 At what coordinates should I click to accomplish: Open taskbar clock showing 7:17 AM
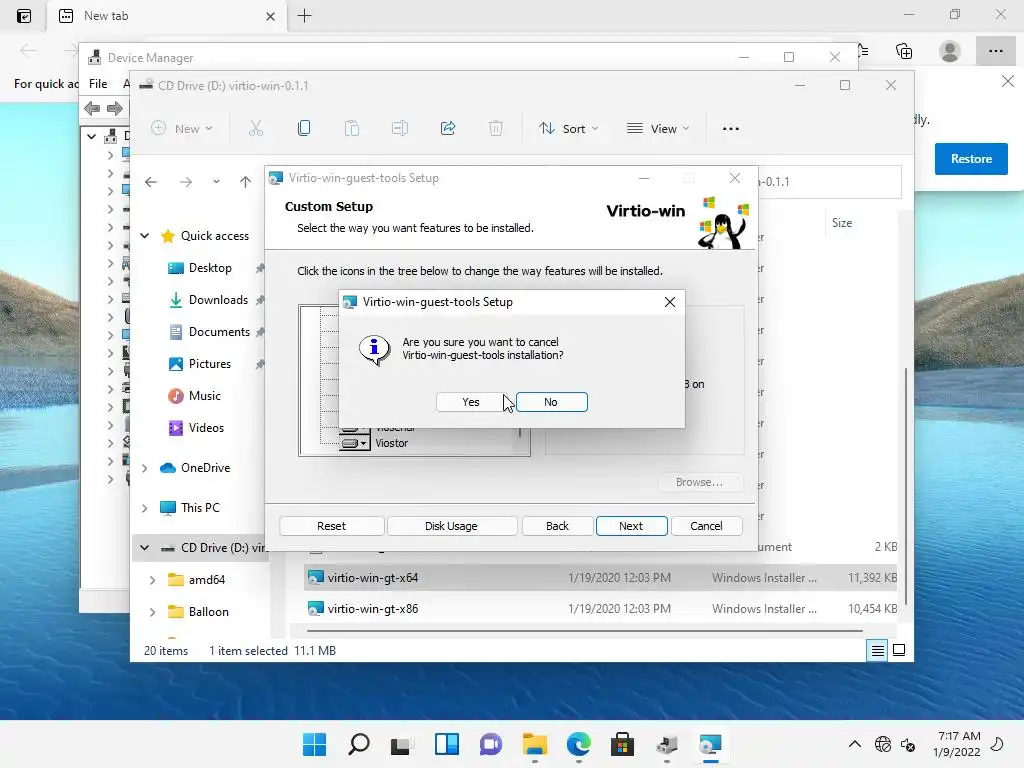pos(957,744)
